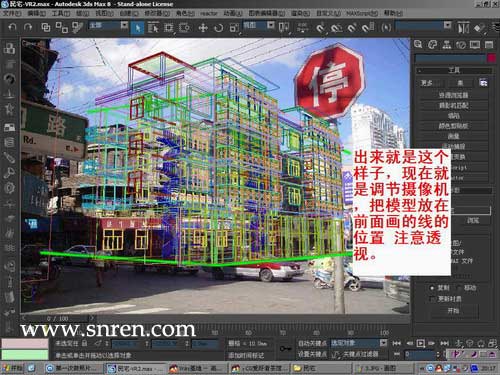Activate the Select Object arrow tool
This screenshot has width=500, height=375.
[137, 27]
